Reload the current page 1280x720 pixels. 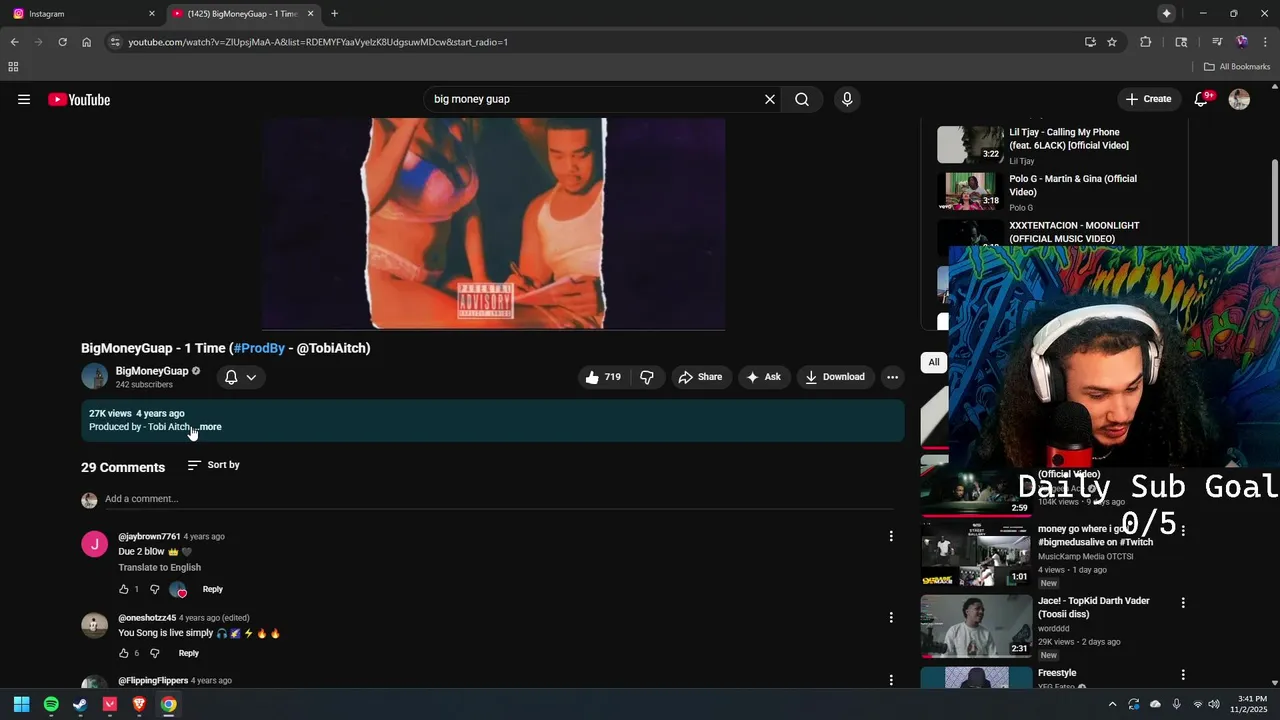coord(62,42)
